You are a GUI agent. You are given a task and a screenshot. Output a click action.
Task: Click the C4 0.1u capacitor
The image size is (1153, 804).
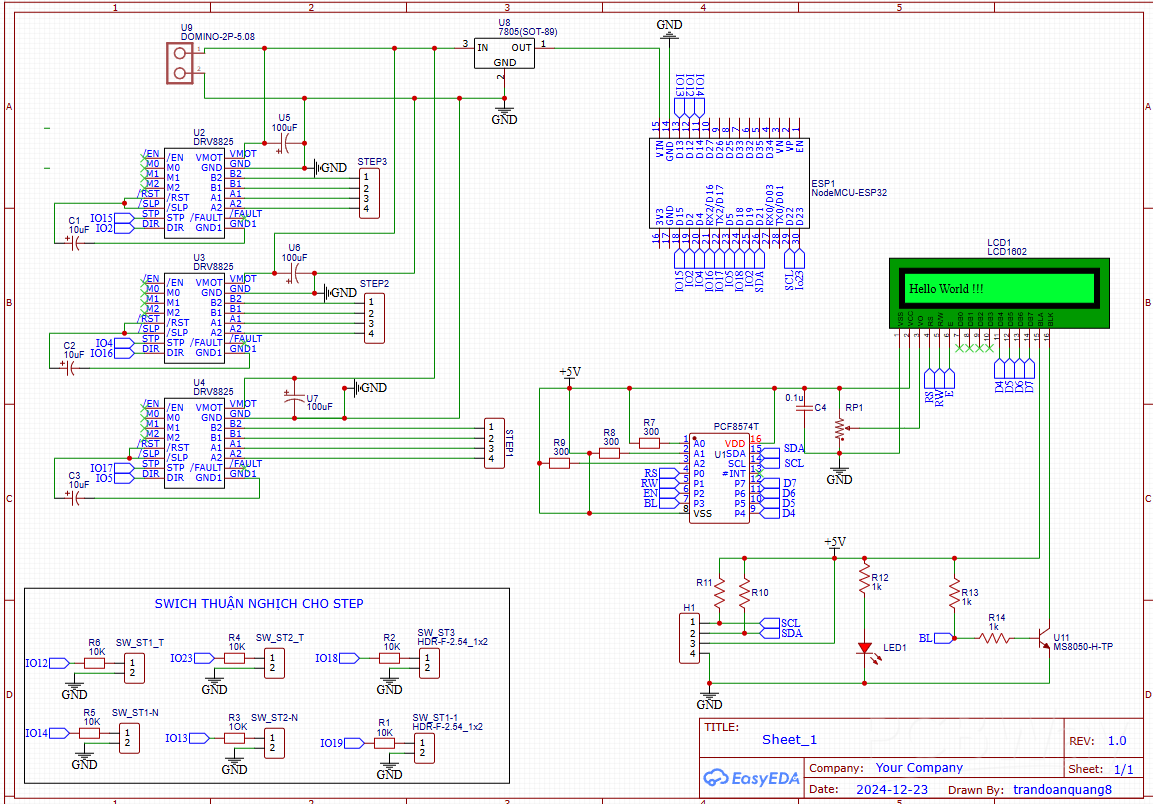pyautogui.click(x=802, y=408)
